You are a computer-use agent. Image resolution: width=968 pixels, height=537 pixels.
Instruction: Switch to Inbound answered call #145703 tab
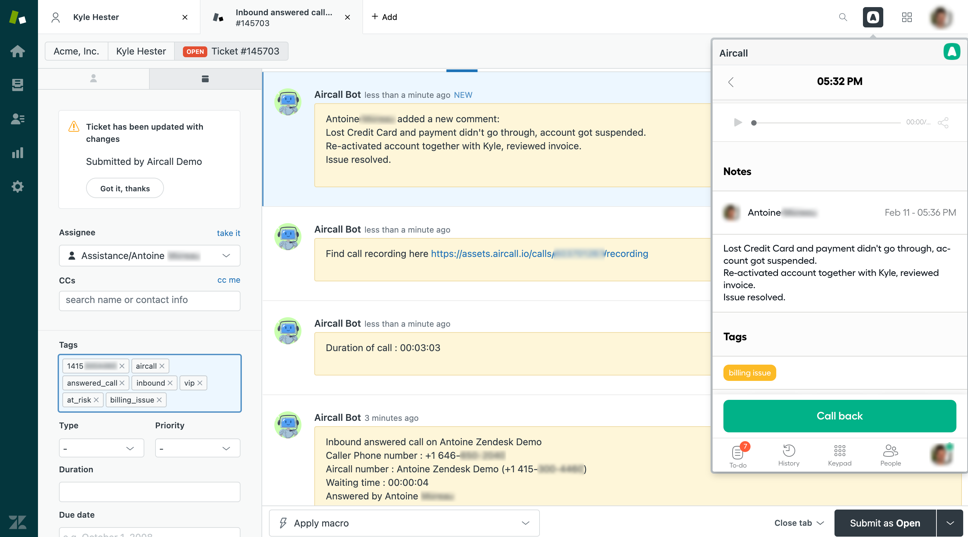283,17
